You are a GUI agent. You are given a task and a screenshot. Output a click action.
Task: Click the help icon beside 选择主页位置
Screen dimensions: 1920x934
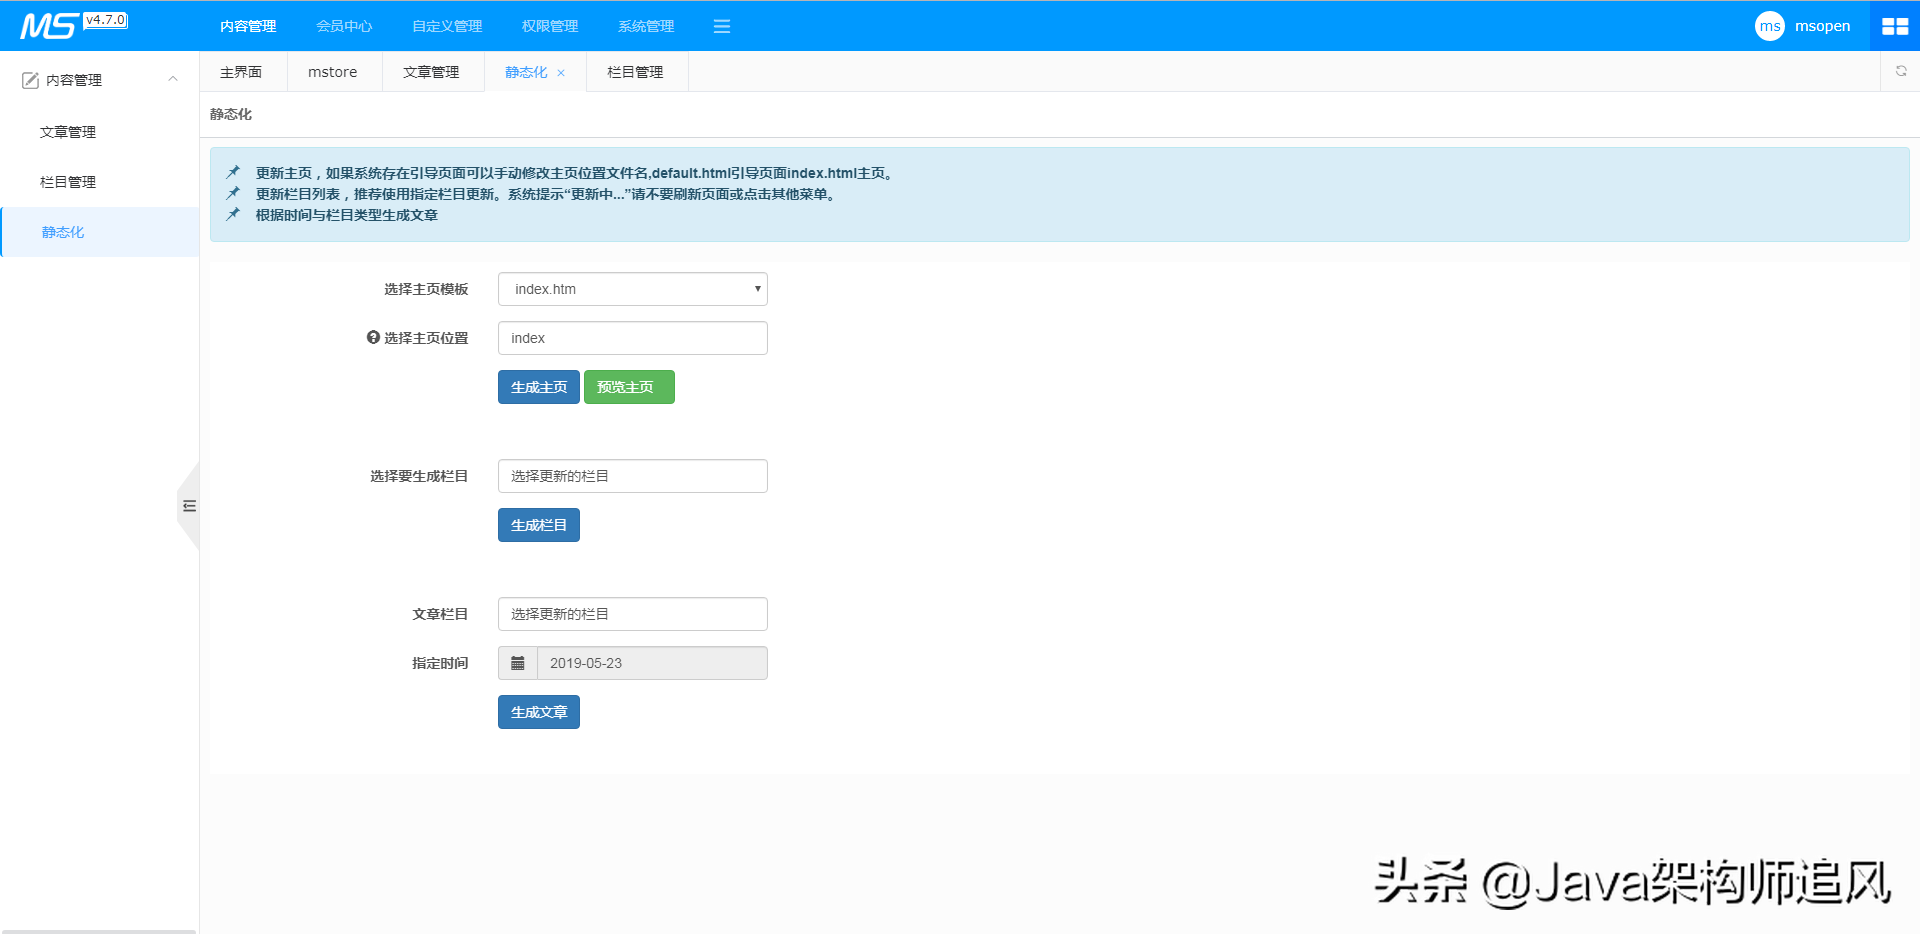pyautogui.click(x=371, y=338)
